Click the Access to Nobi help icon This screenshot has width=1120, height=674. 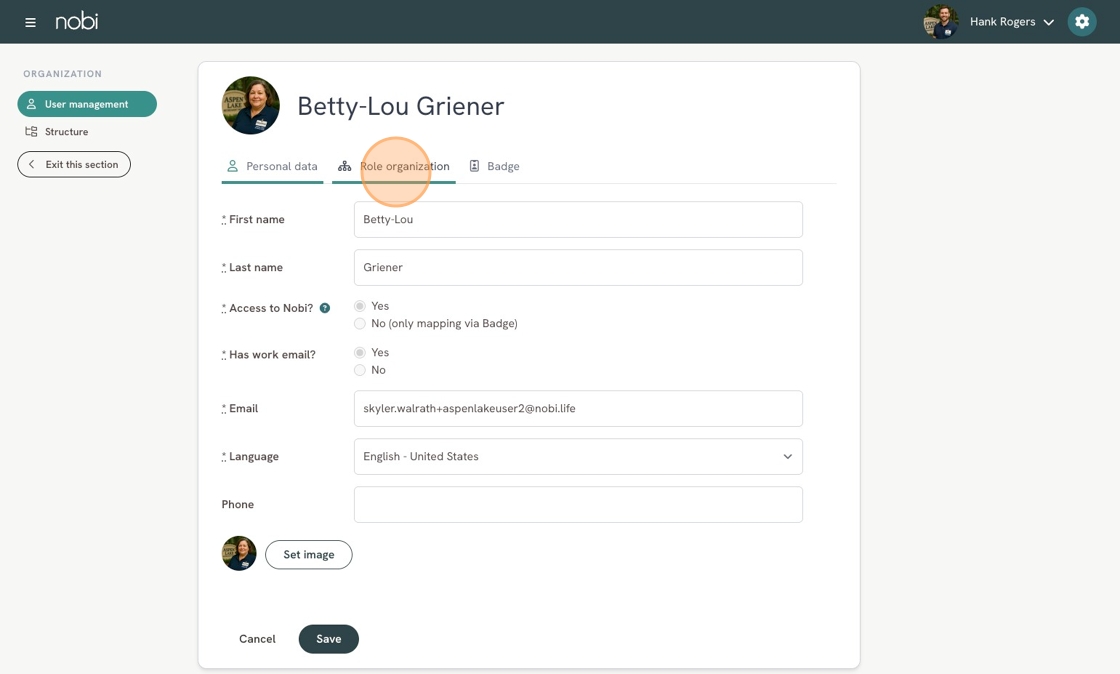point(325,308)
